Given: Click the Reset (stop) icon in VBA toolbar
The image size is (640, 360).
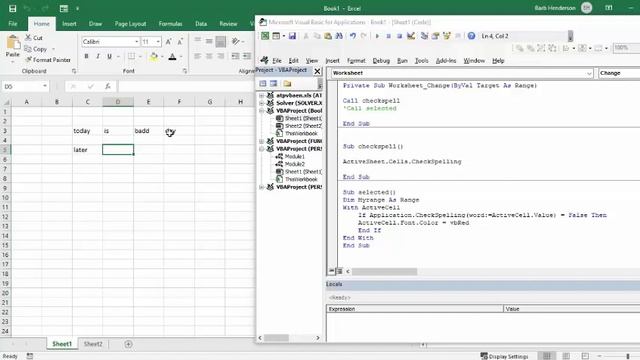Looking at the screenshot, I should coord(399,36).
